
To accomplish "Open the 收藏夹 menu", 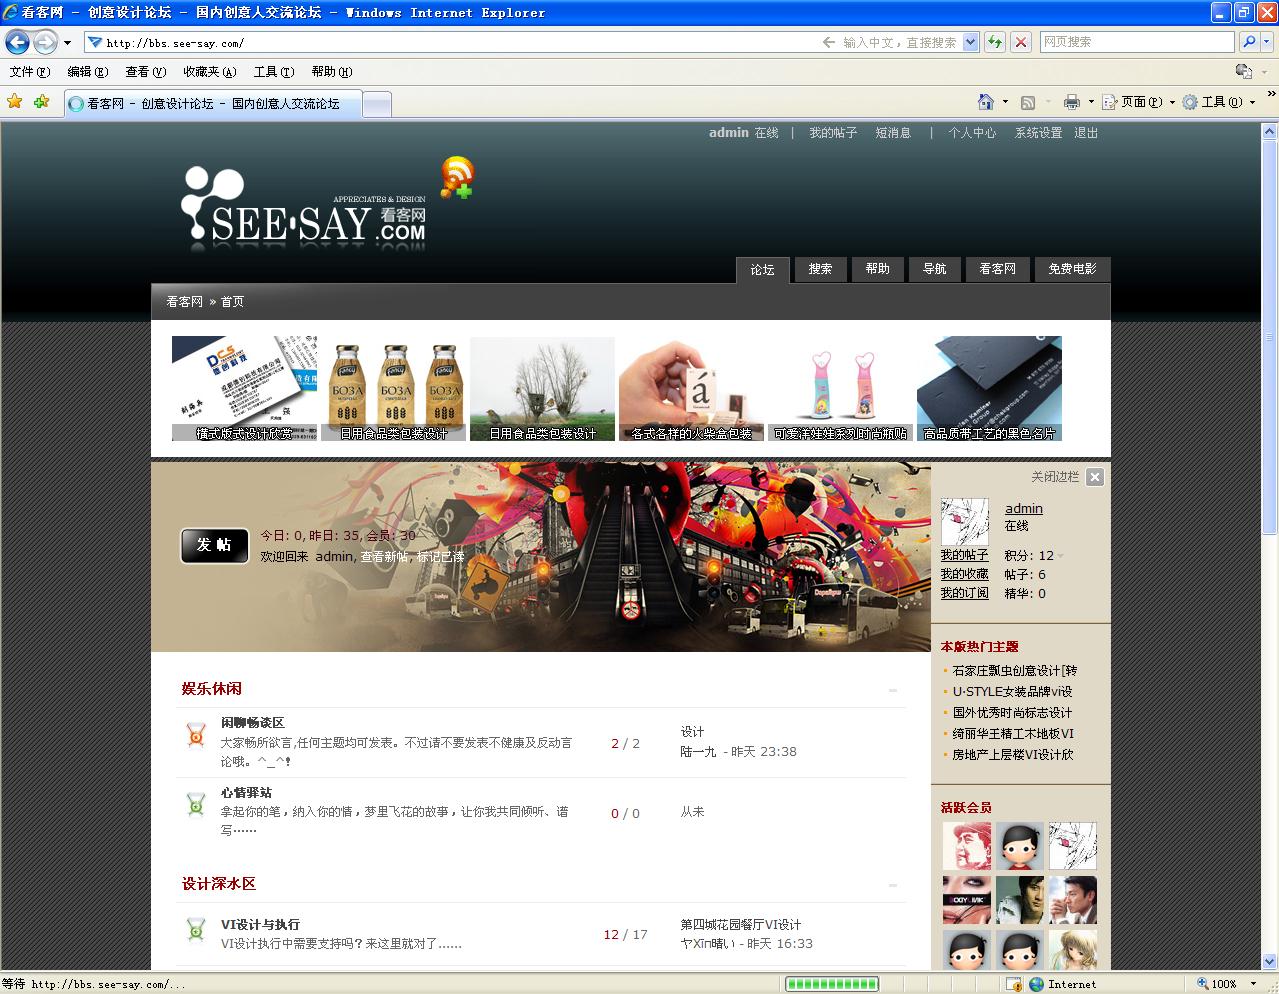I will (x=209, y=71).
